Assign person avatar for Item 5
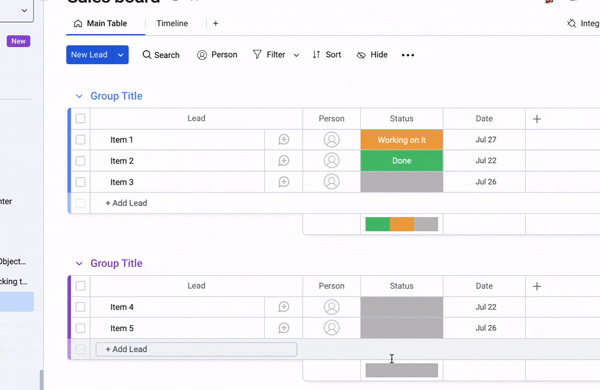 (x=332, y=328)
